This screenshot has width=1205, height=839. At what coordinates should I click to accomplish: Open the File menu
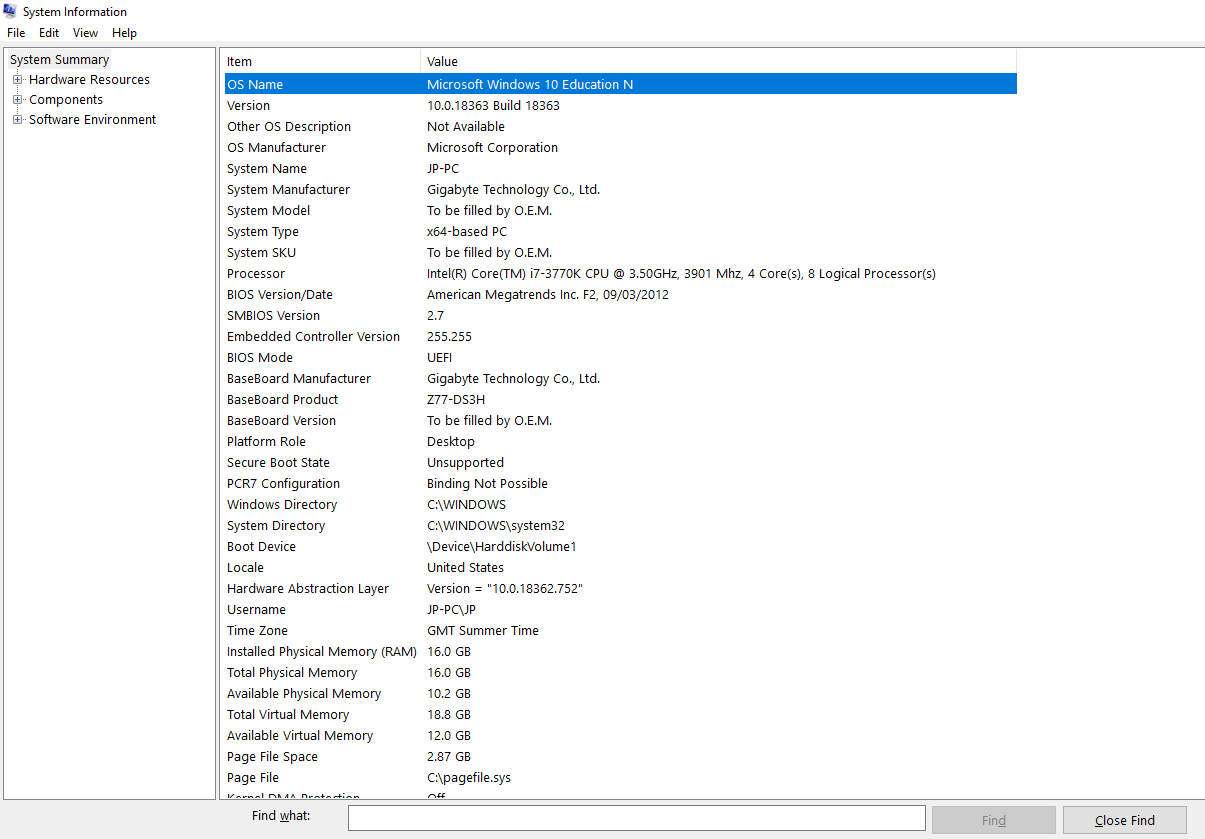point(16,33)
